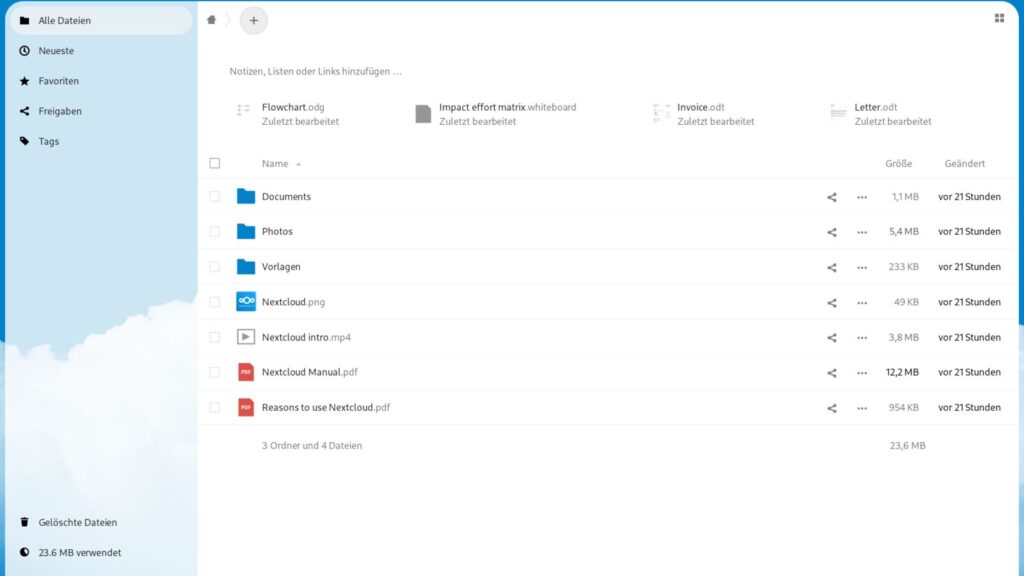Select checkbox for Nextcloud.png
Screen dimensions: 1024x576
point(215,302)
